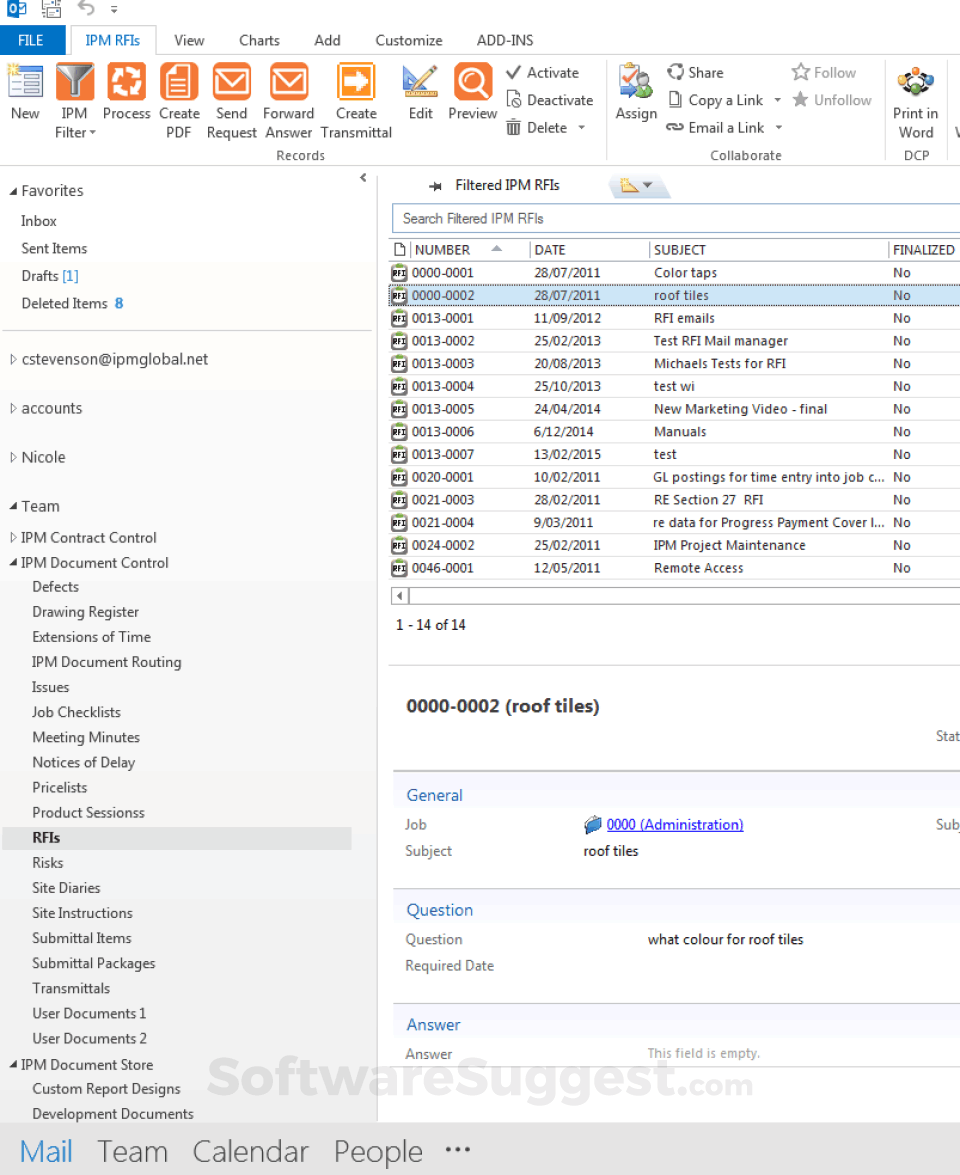Click the horizontal scrollbar left arrow
960x1175 pixels.
(399, 596)
